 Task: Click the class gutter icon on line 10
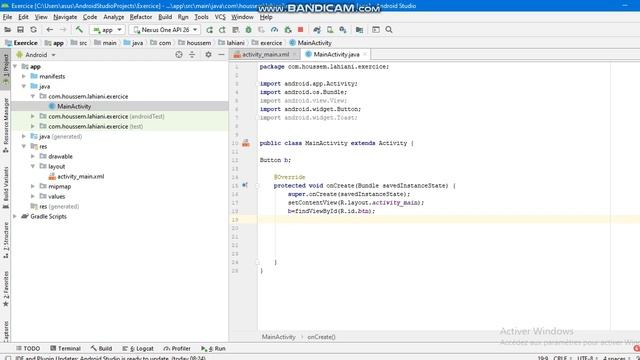(x=246, y=143)
